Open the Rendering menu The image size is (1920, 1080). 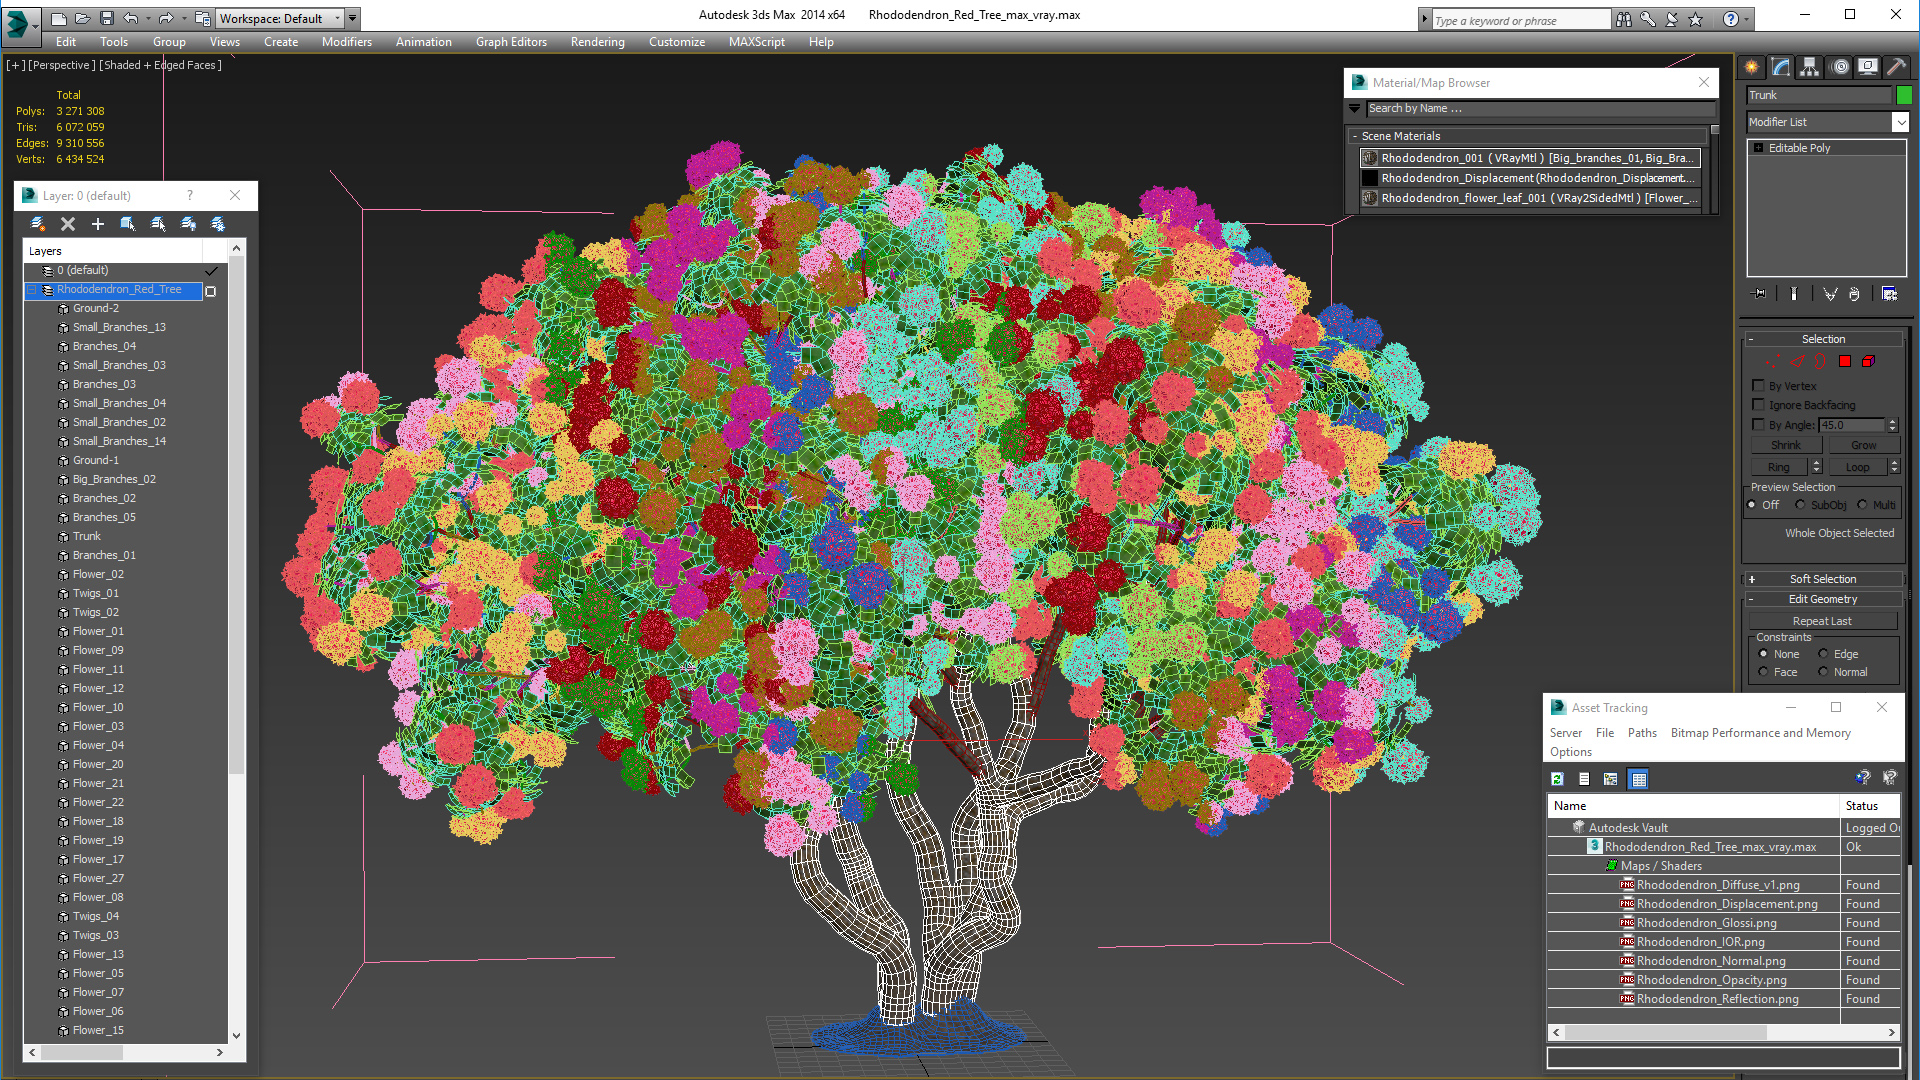(597, 42)
